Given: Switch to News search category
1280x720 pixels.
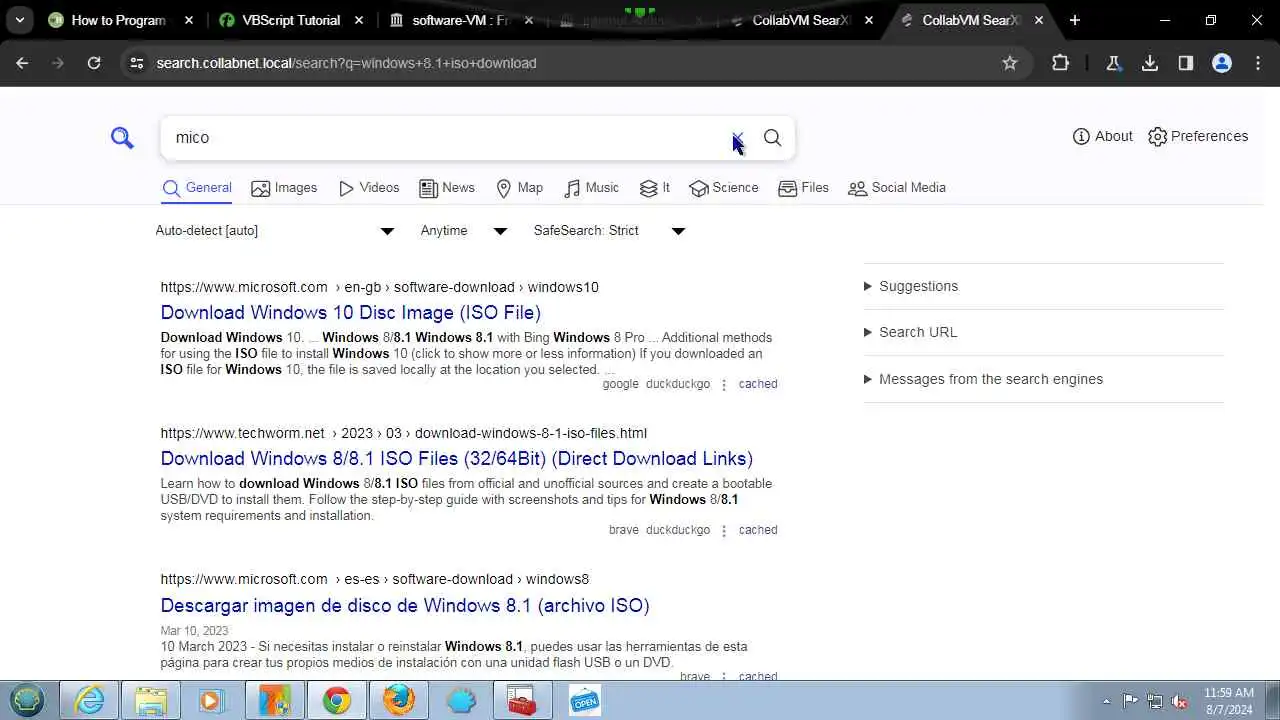Looking at the screenshot, I should coord(446,188).
